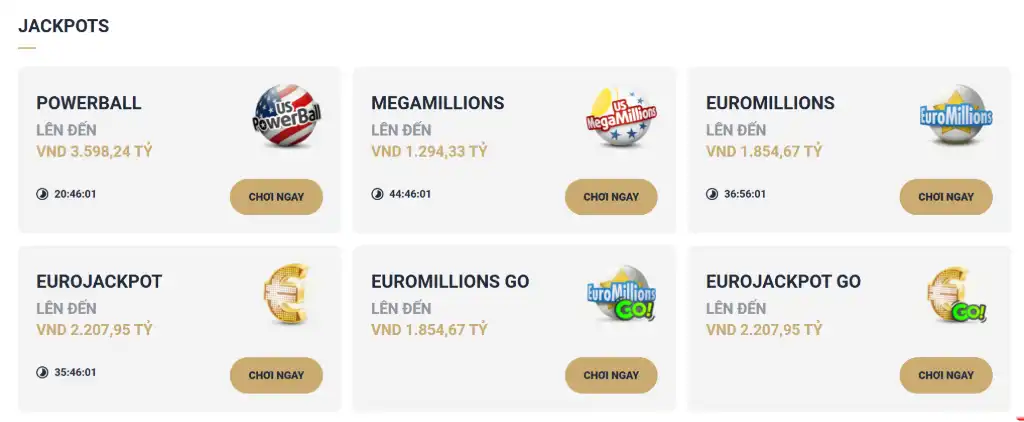1024x422 pixels.
Task: Click the EuroMillions ball logo
Action: pyautogui.click(x=956, y=117)
